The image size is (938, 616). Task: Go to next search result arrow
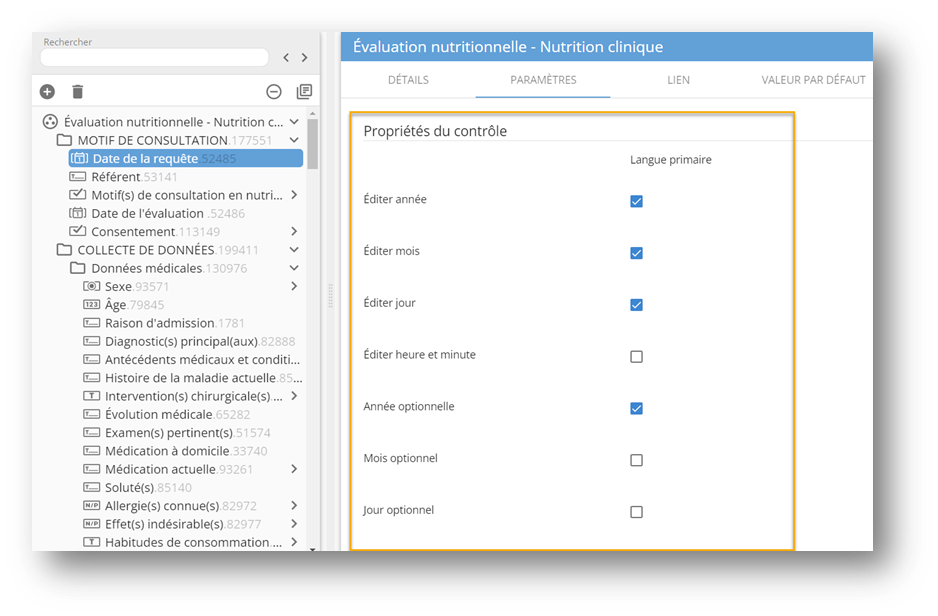pyautogui.click(x=305, y=58)
